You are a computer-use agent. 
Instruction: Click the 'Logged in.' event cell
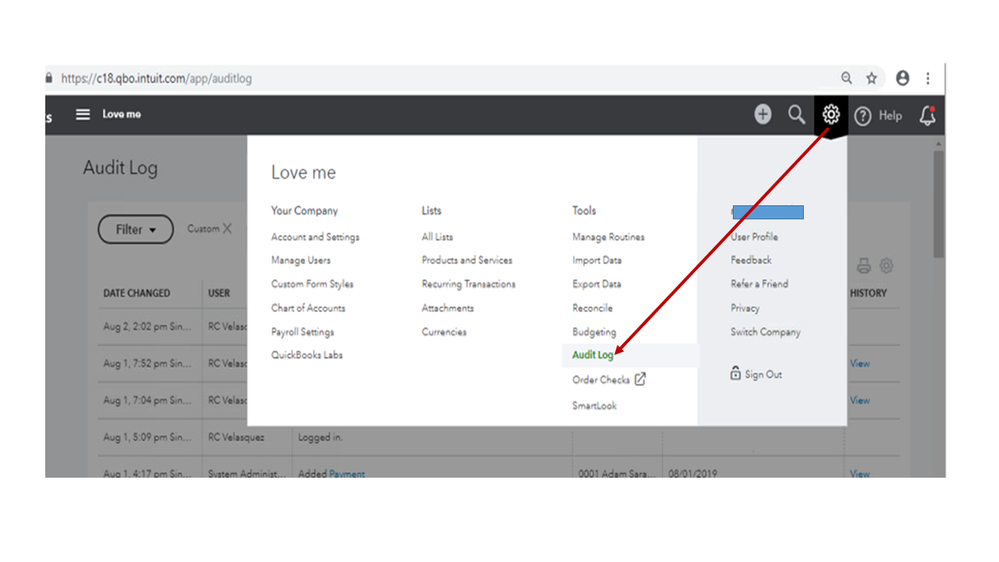click(320, 438)
